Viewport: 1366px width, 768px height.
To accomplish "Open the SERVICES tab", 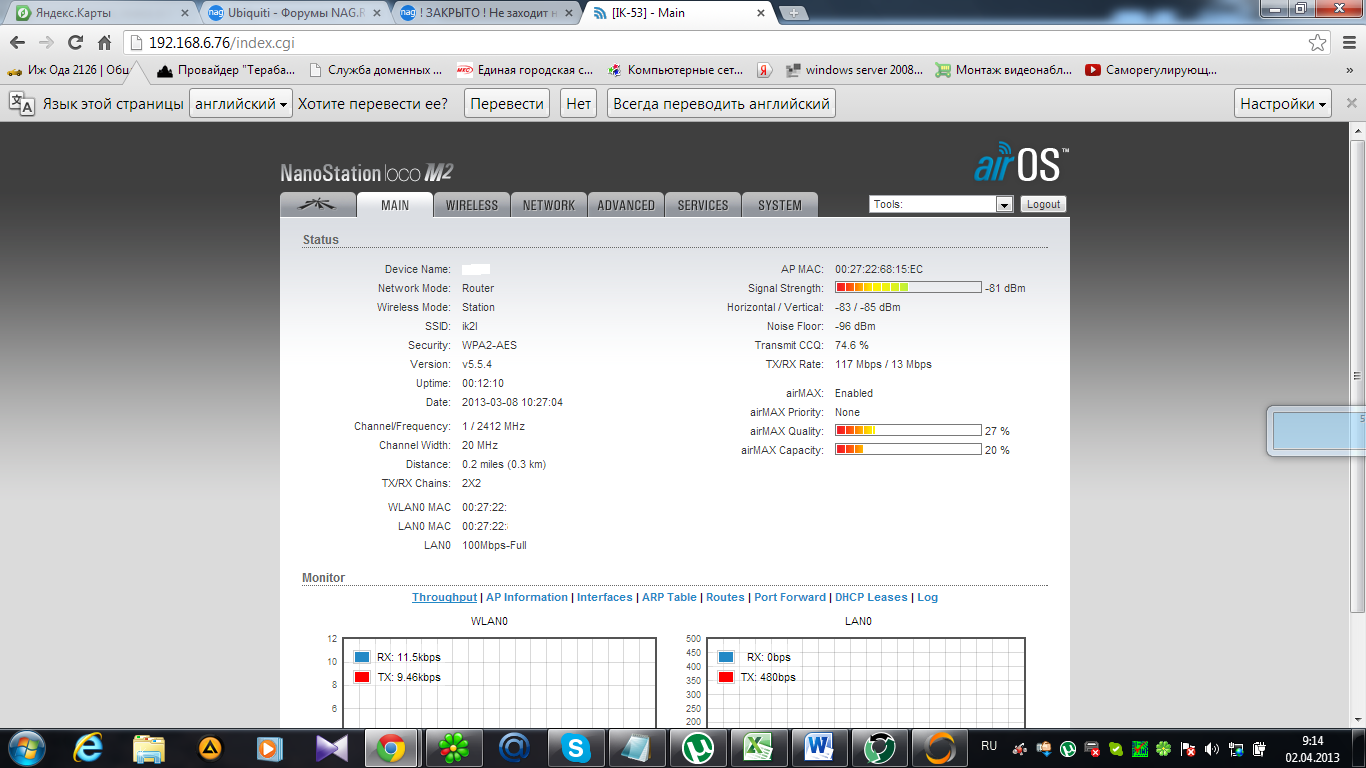I will click(703, 205).
